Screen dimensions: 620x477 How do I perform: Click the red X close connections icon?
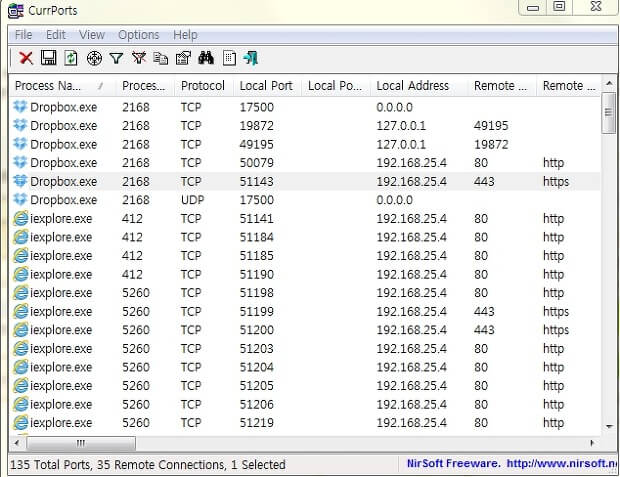26,58
